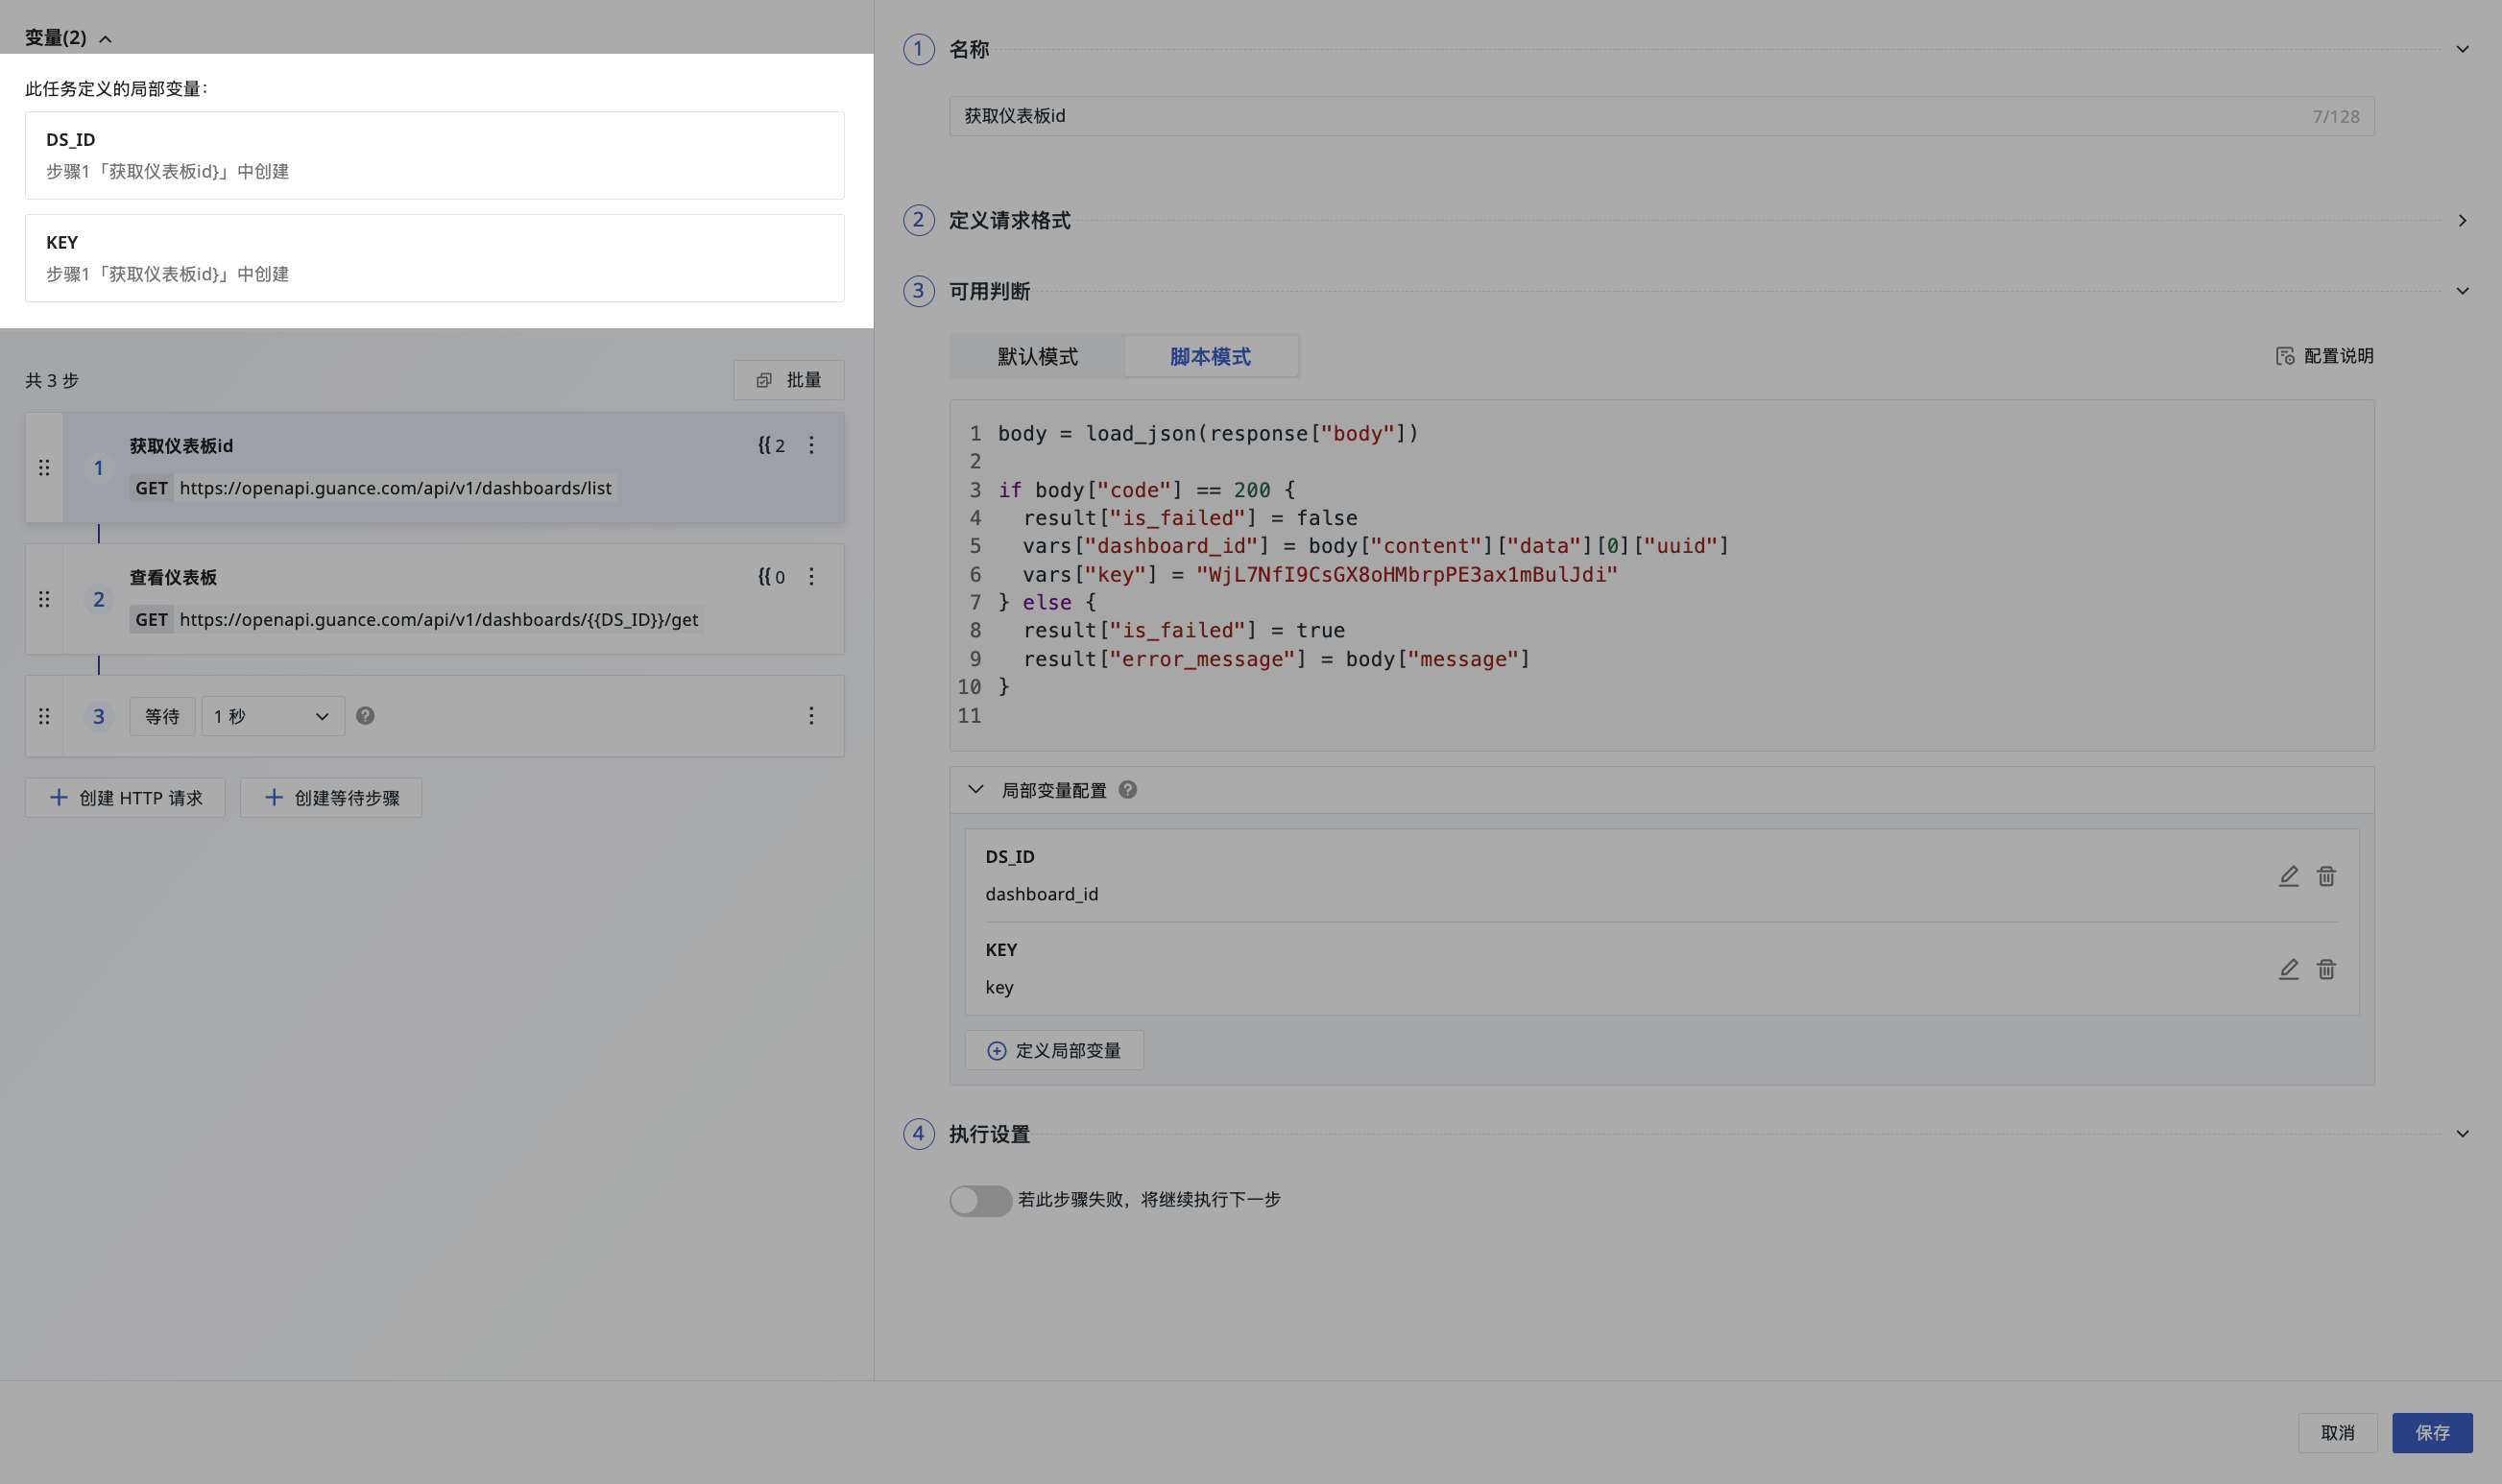Toggle continue-on-failure switch
This screenshot has width=2502, height=1484.
(x=980, y=1200)
